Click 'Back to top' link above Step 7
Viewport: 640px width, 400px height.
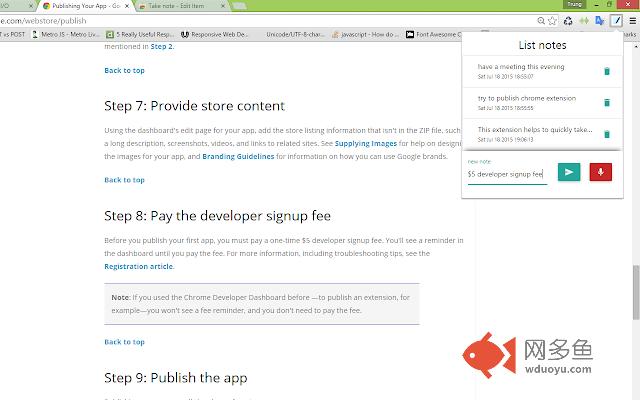124,71
